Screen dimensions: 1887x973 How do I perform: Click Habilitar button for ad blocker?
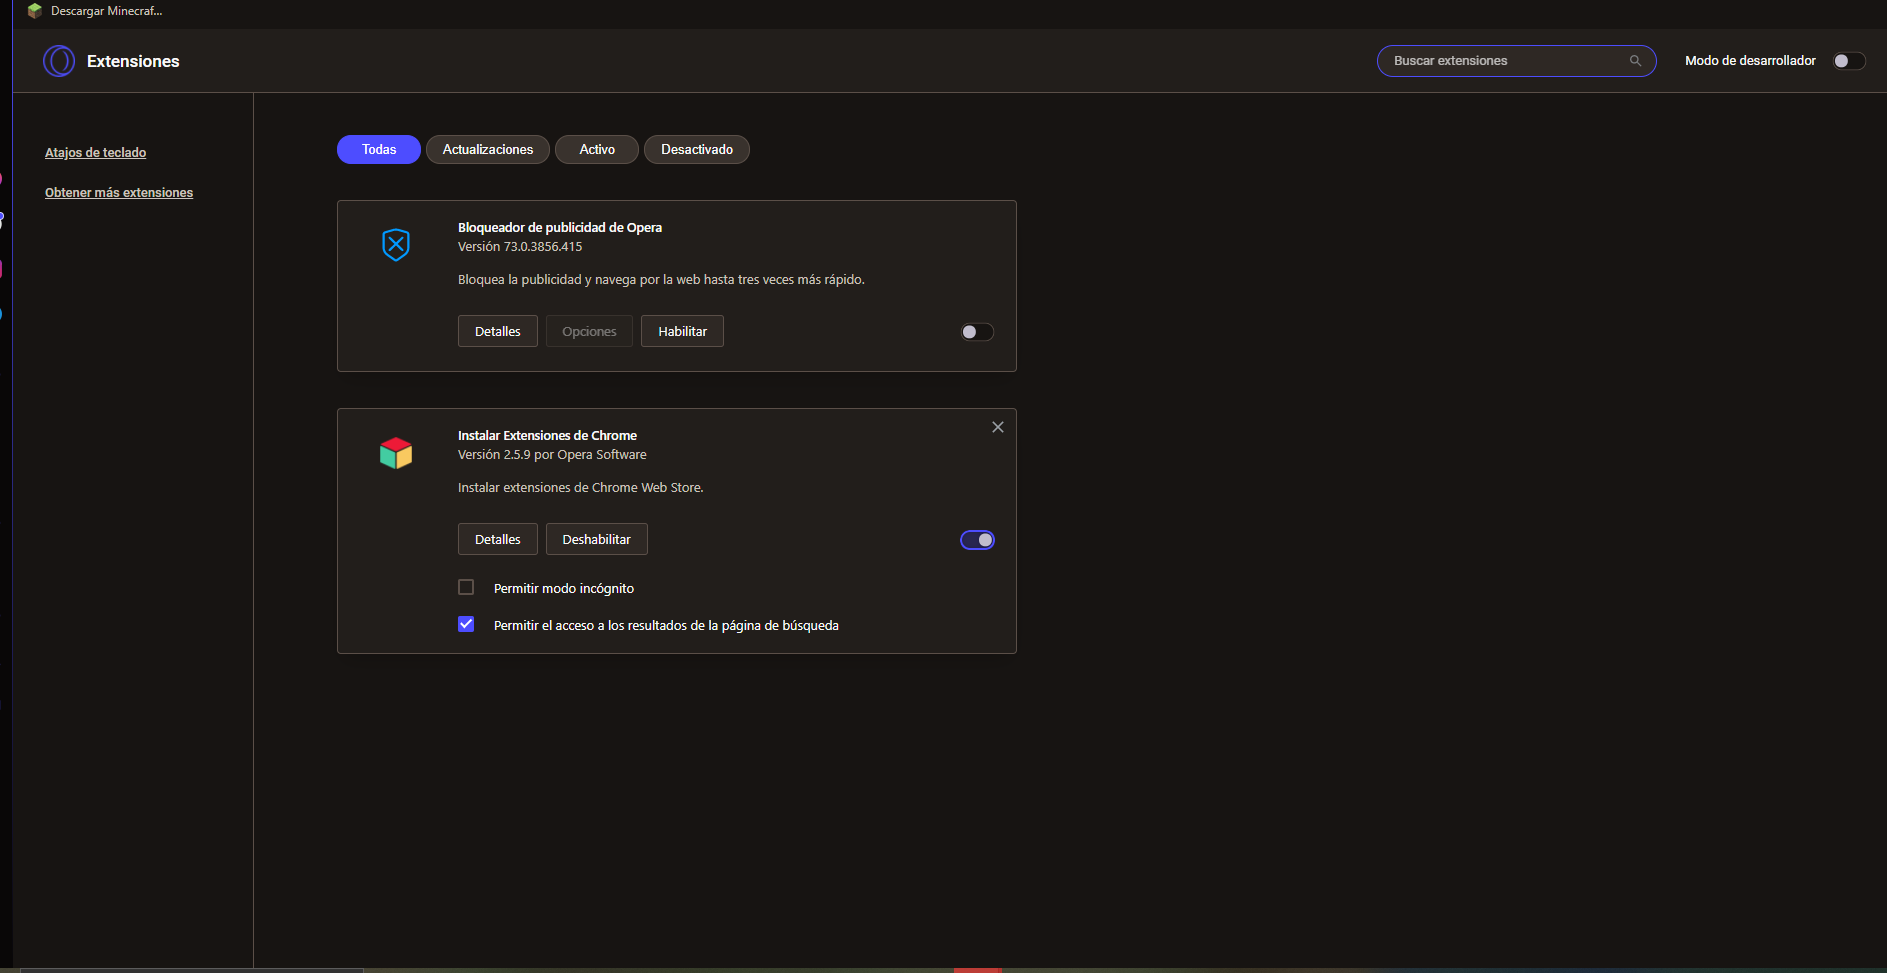[x=682, y=331]
